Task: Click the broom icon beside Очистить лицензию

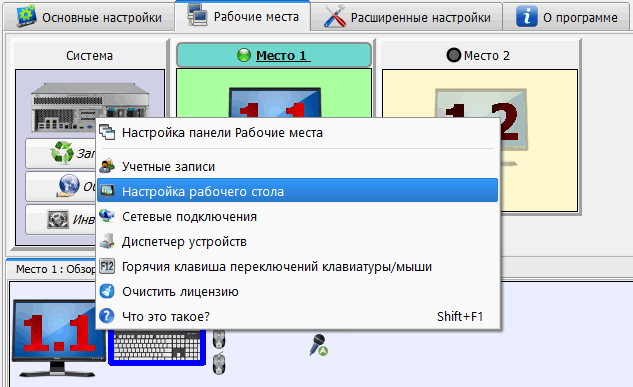Action: (x=107, y=291)
